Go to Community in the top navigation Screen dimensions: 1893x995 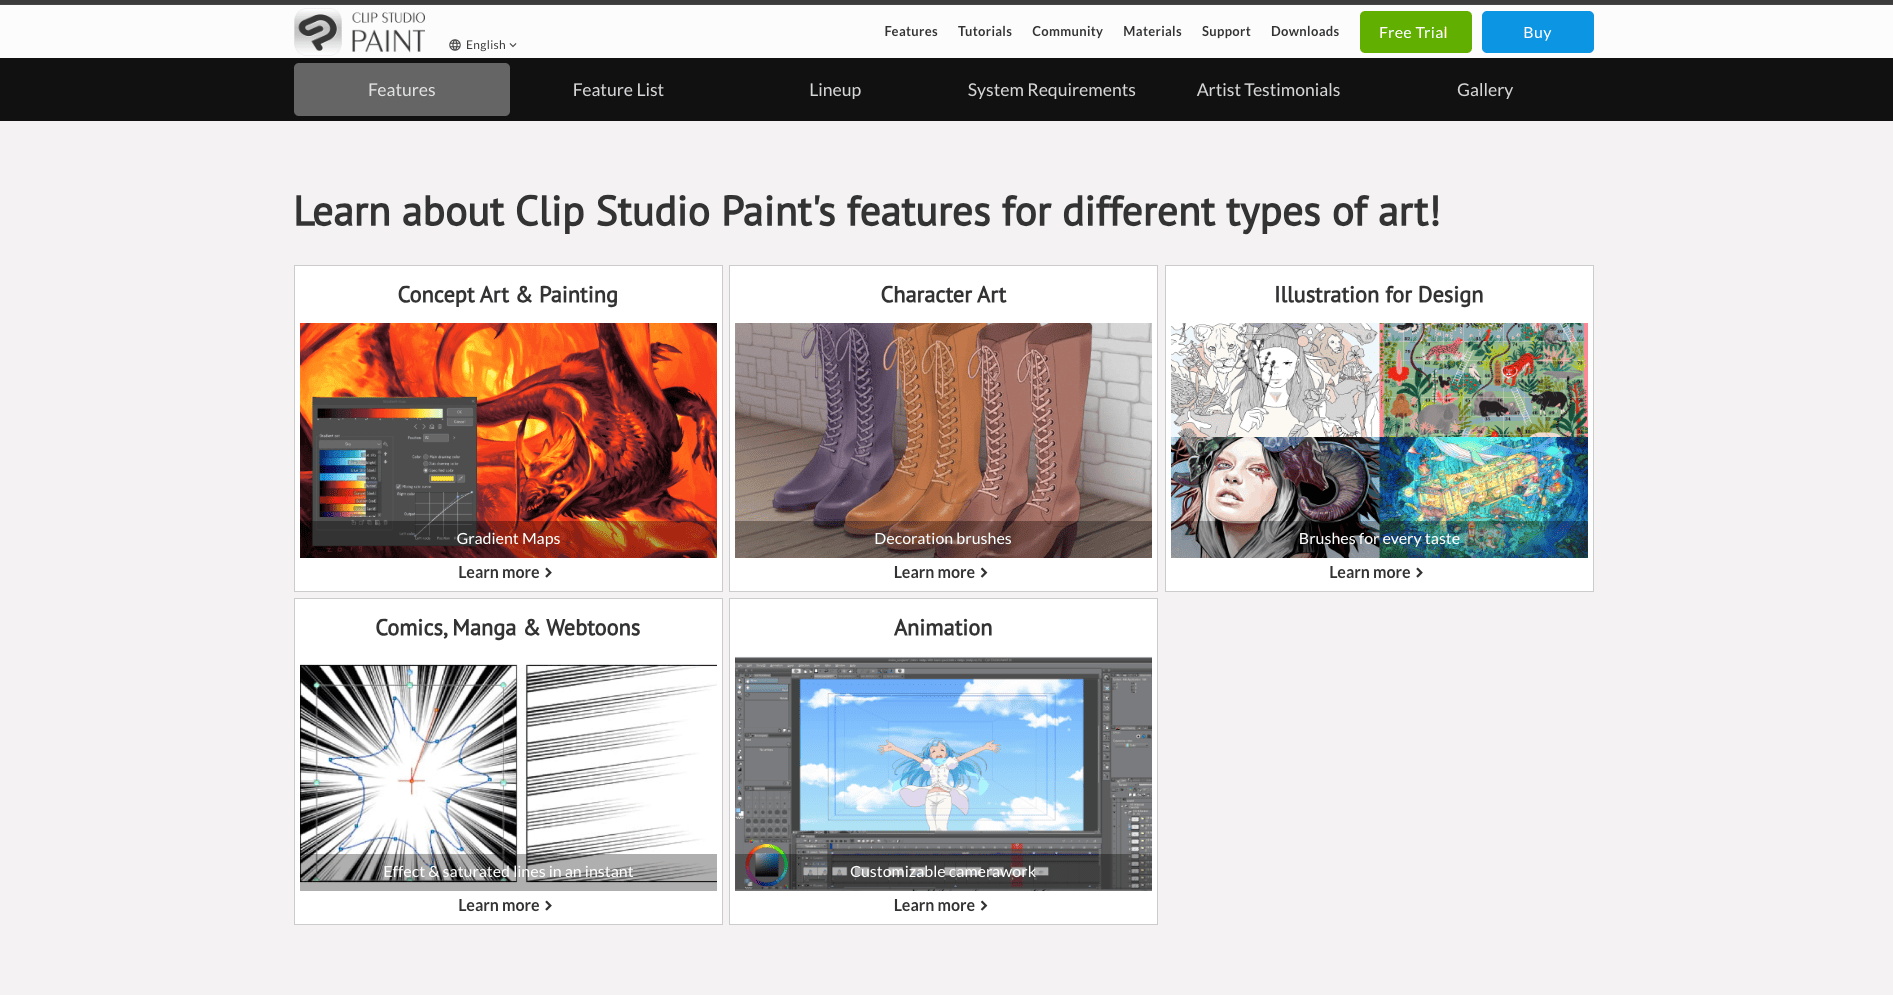(1067, 31)
